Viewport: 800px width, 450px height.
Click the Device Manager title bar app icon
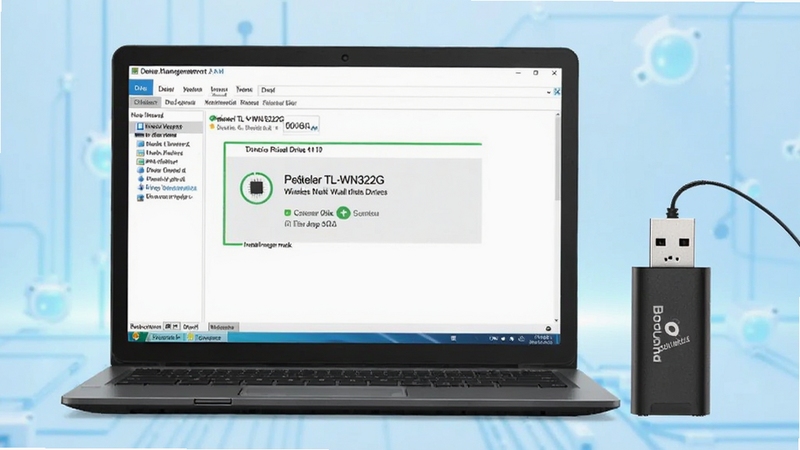(x=135, y=71)
